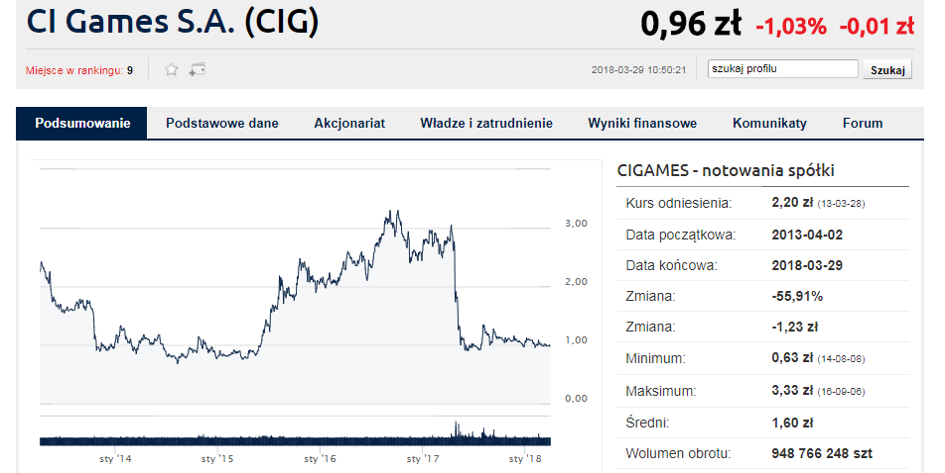
Task: Focus the 'szukaj profilu' search field
Action: coord(783,69)
